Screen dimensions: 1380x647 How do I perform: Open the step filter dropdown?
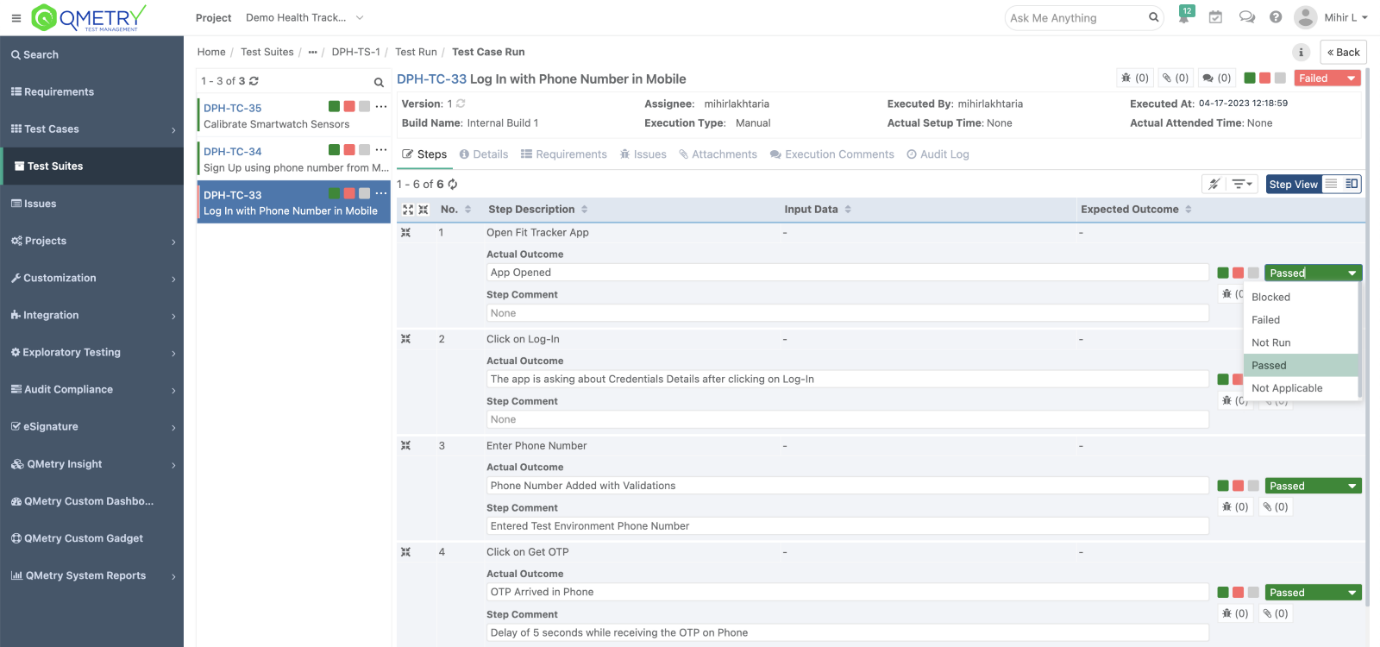tap(1243, 184)
